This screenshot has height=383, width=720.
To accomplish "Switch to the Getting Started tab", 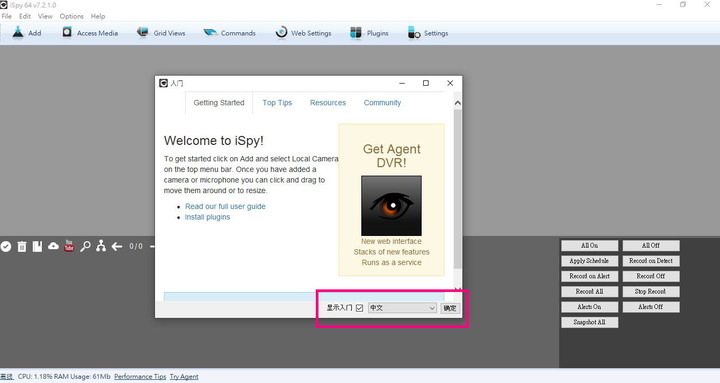I will pos(219,103).
